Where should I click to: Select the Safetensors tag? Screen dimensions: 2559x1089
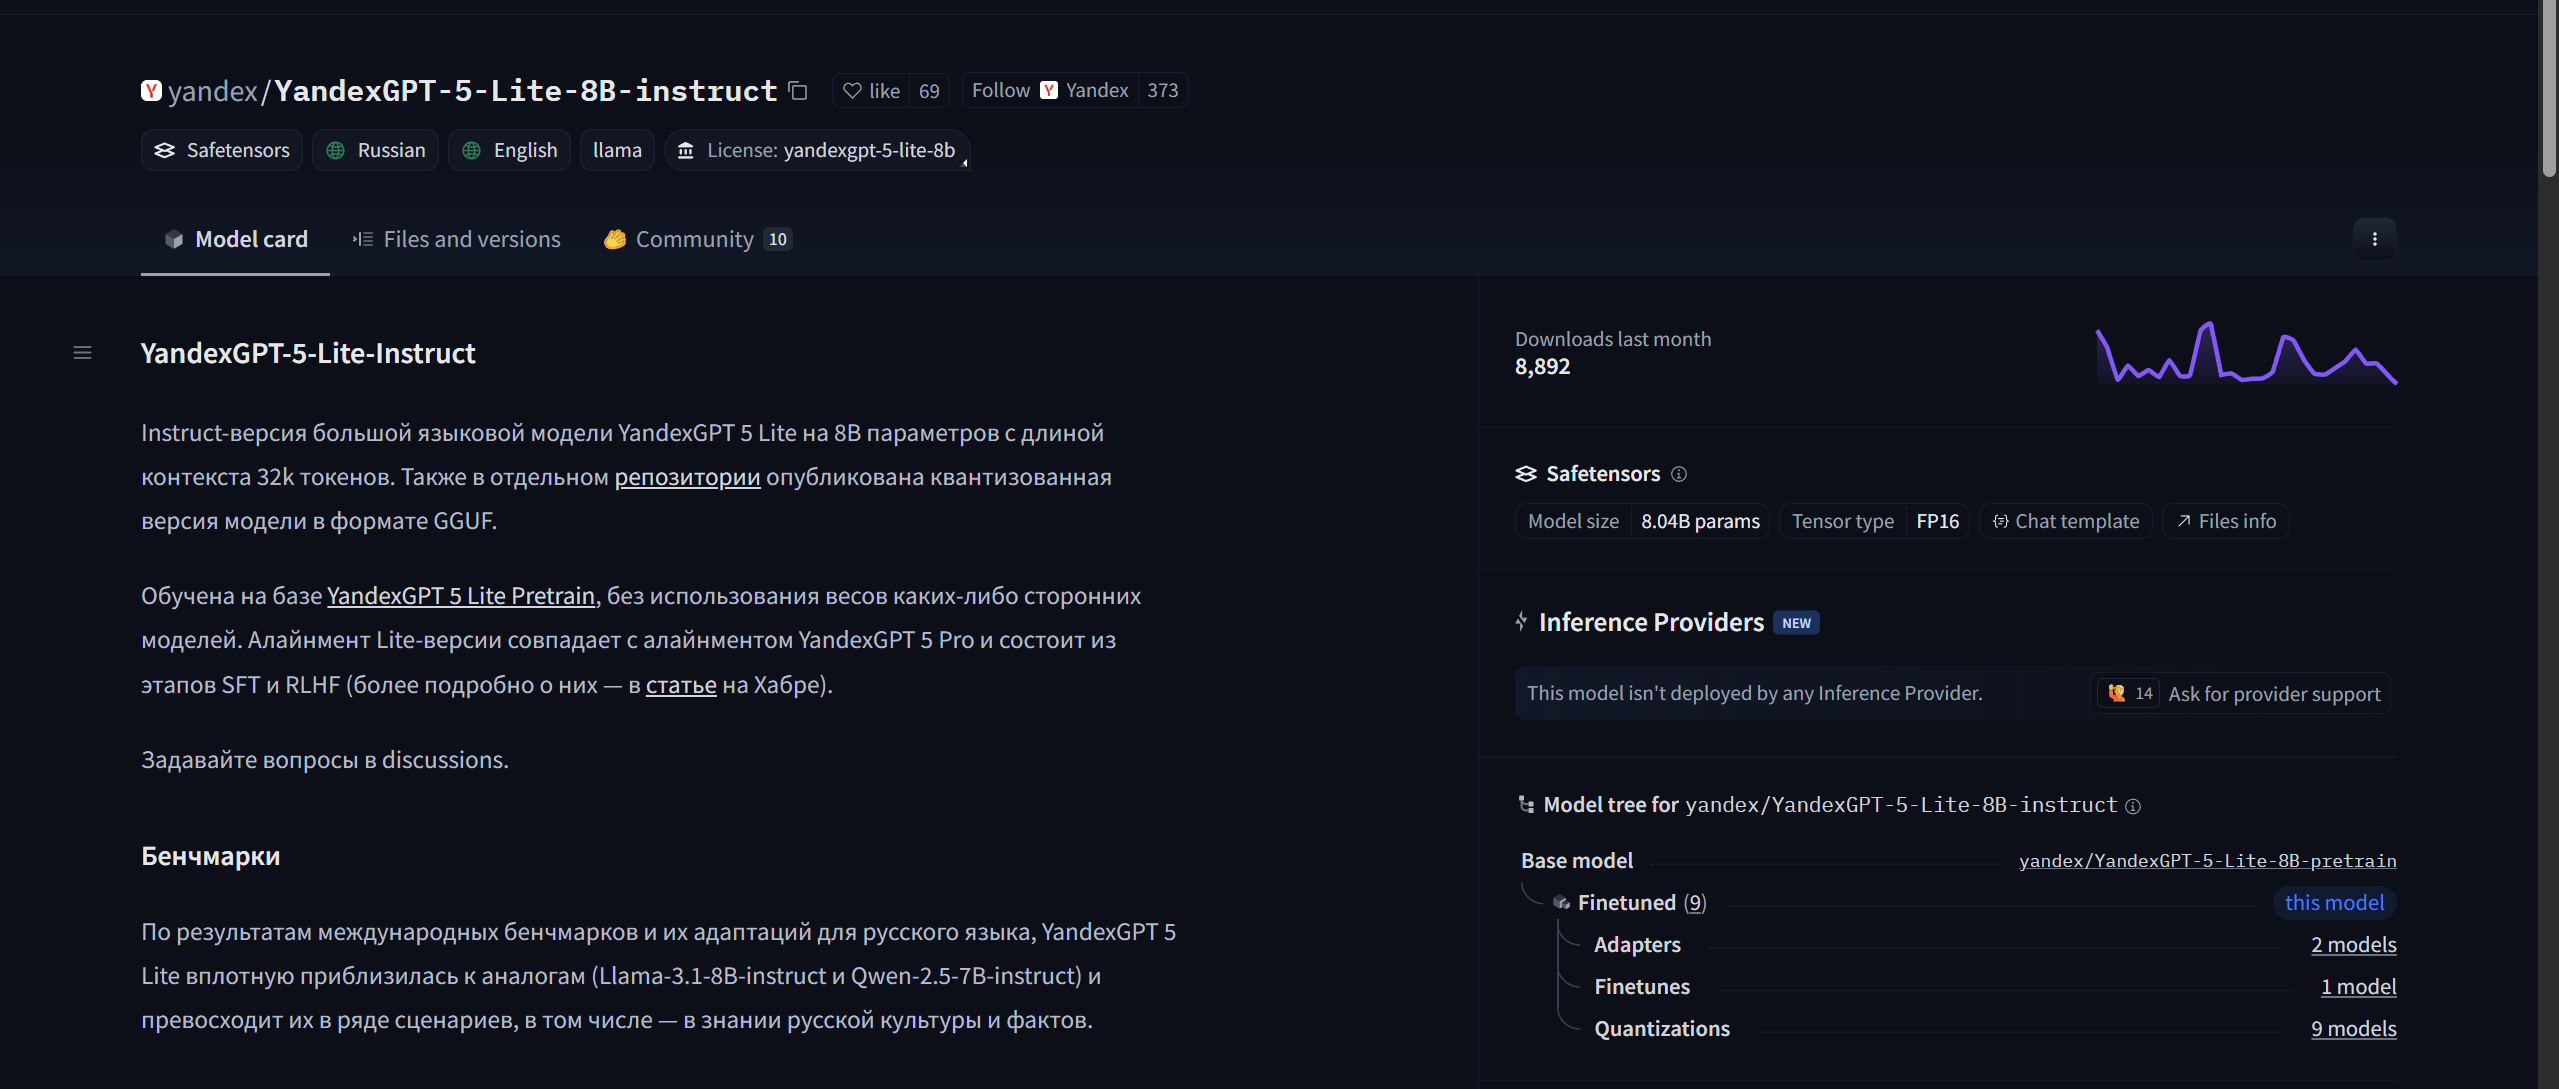(221, 150)
